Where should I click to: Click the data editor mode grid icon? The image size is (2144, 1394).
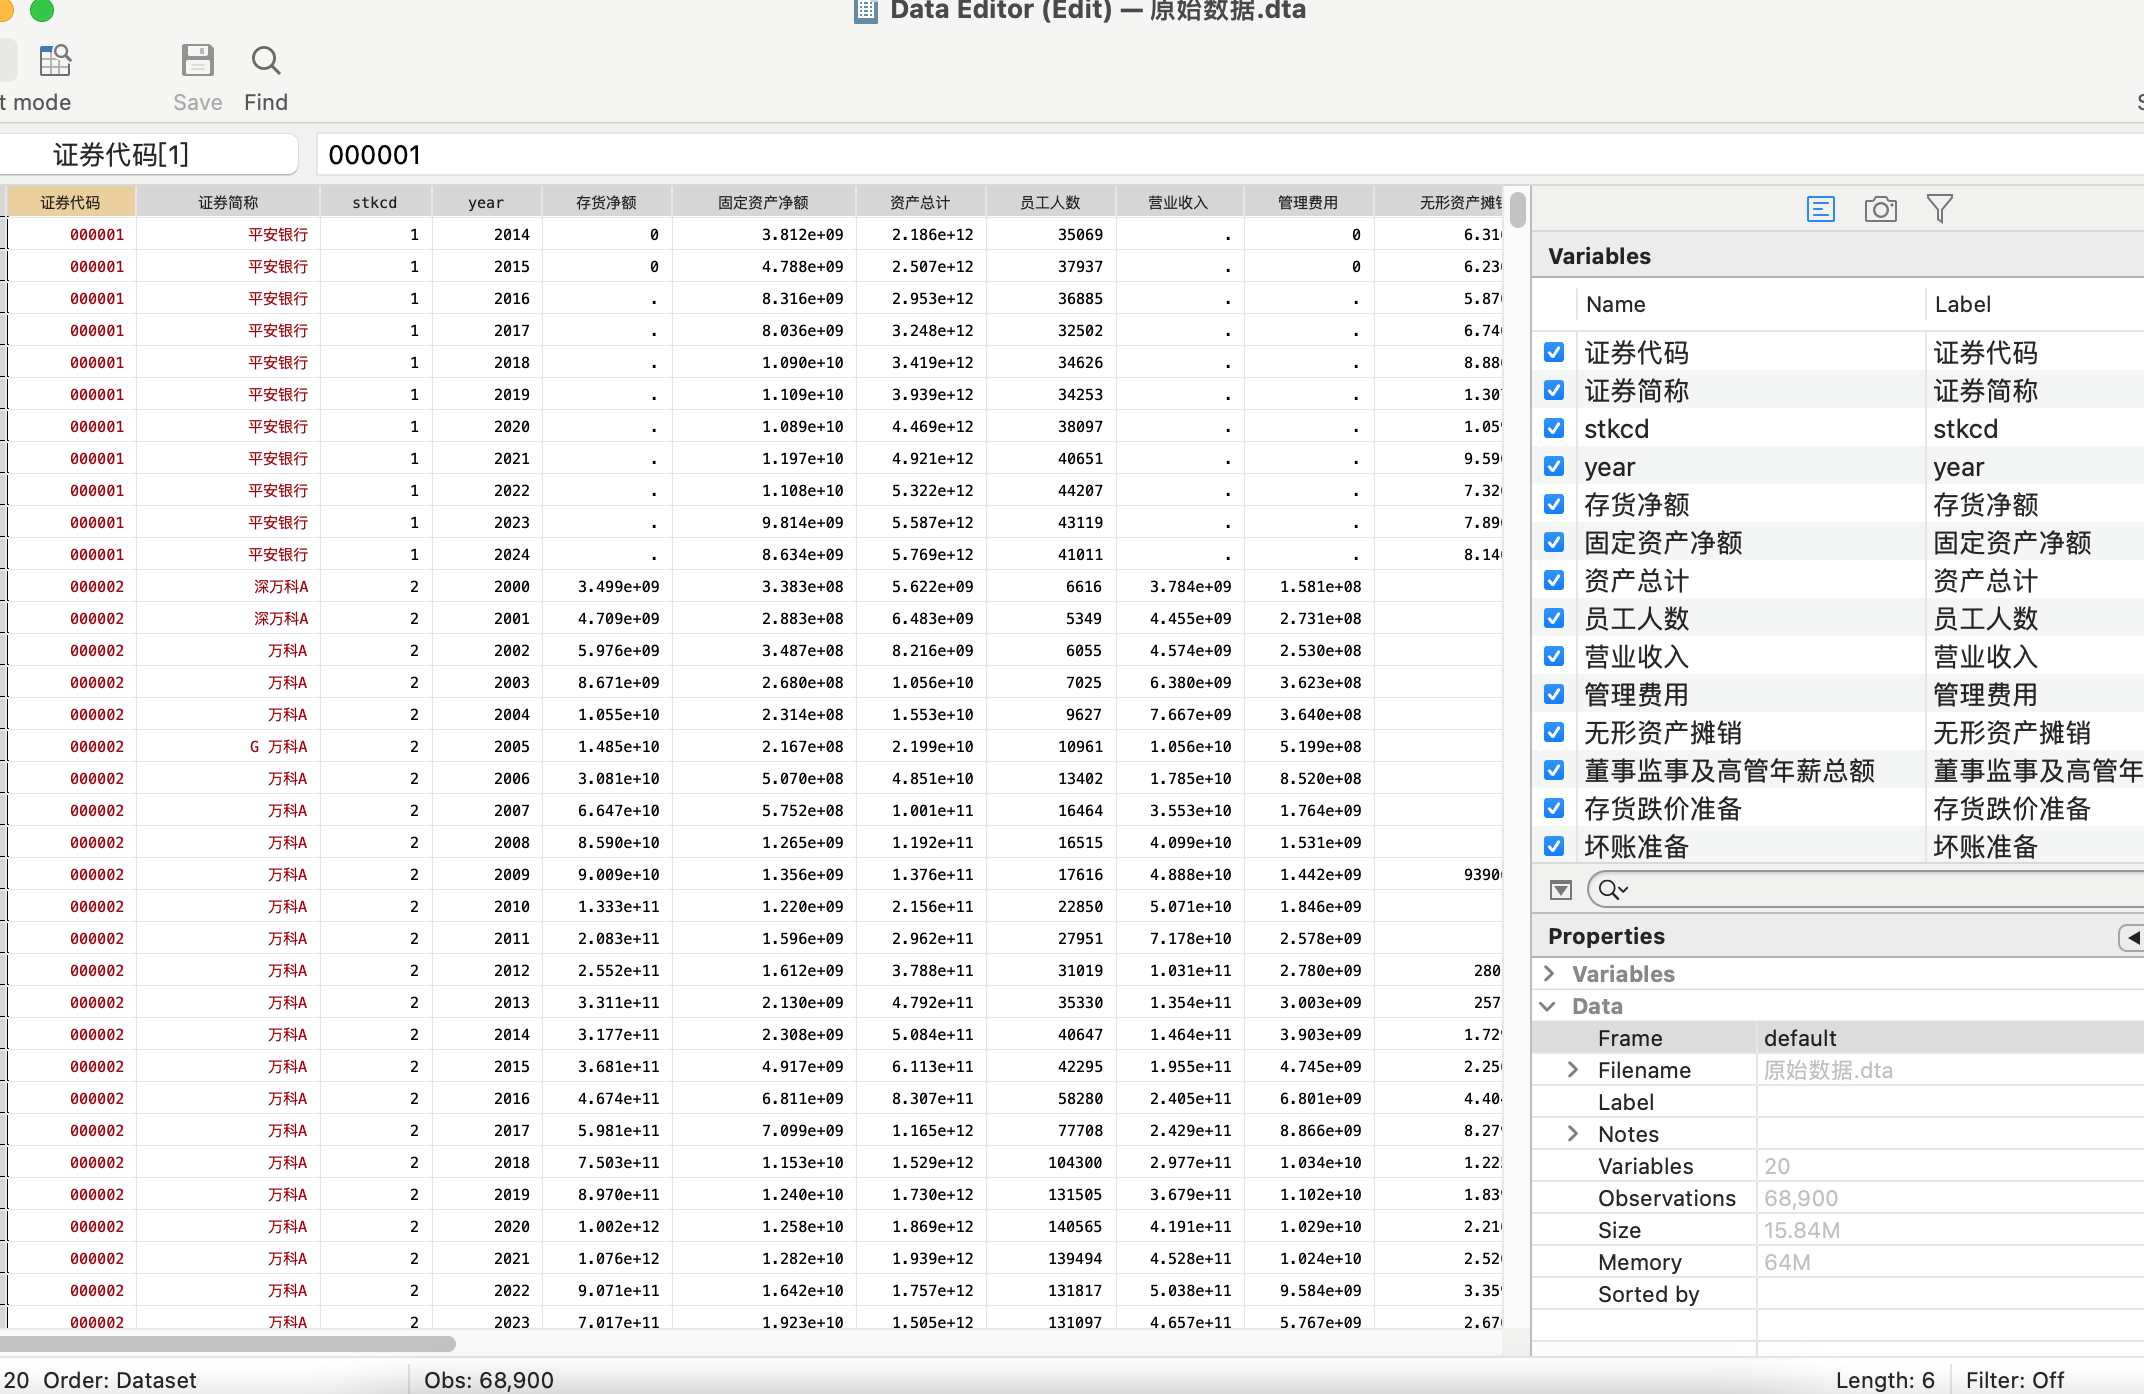pyautogui.click(x=55, y=62)
